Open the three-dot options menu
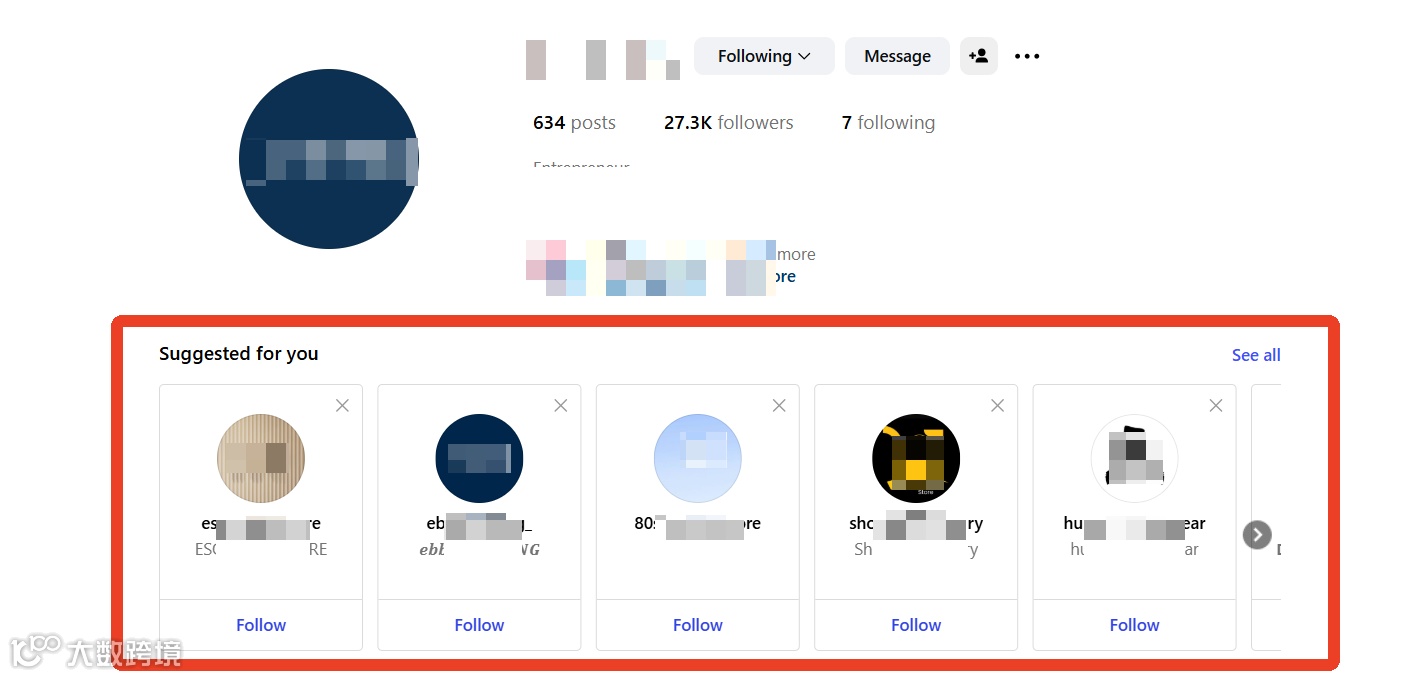The image size is (1408, 677). point(1027,56)
